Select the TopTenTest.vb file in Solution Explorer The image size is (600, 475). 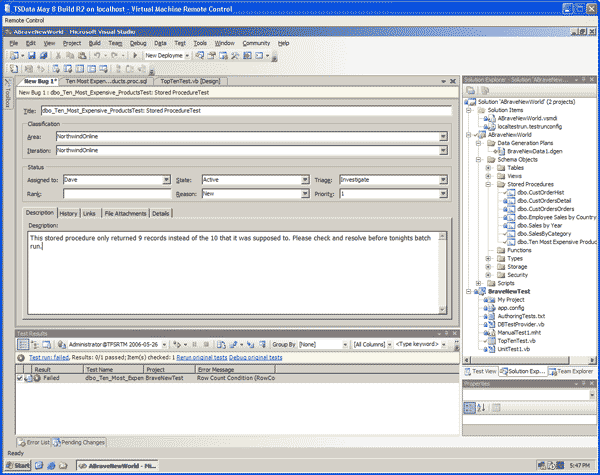516,341
